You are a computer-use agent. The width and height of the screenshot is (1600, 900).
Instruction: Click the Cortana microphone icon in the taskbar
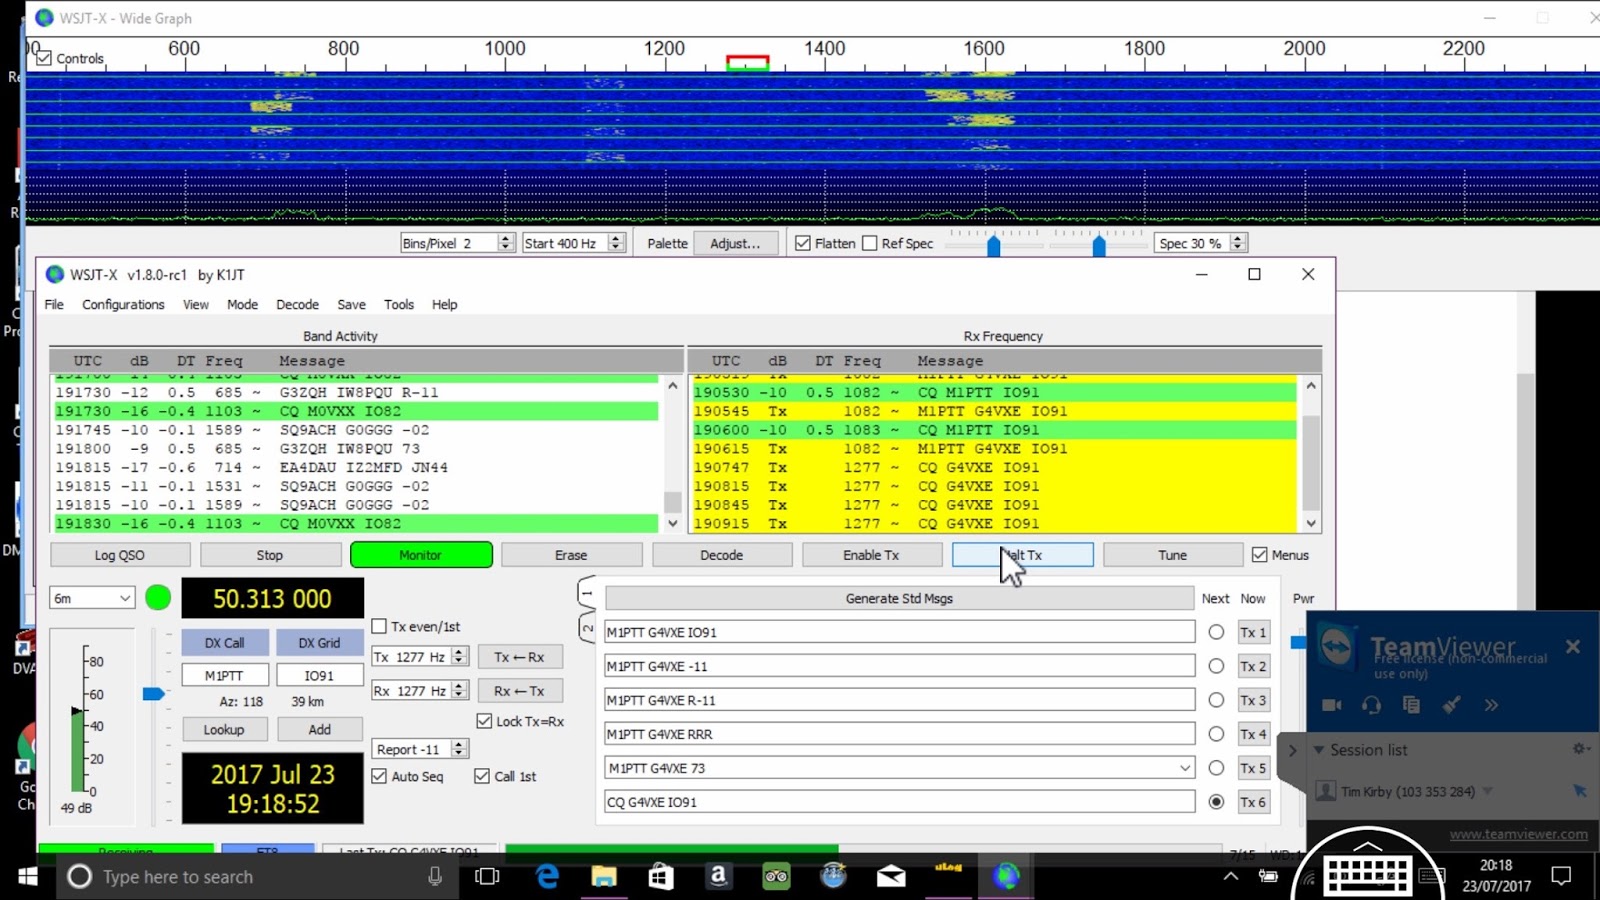tap(435, 877)
